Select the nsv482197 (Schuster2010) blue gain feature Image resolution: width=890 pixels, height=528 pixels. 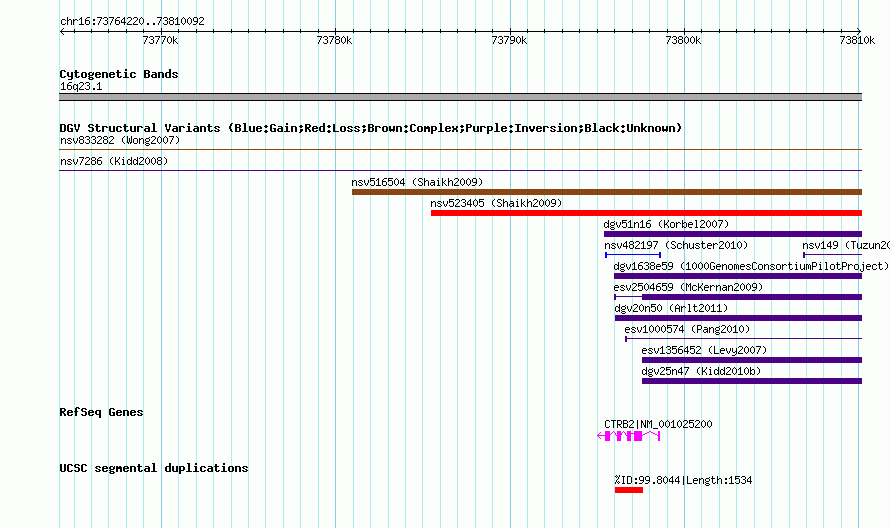(633, 255)
